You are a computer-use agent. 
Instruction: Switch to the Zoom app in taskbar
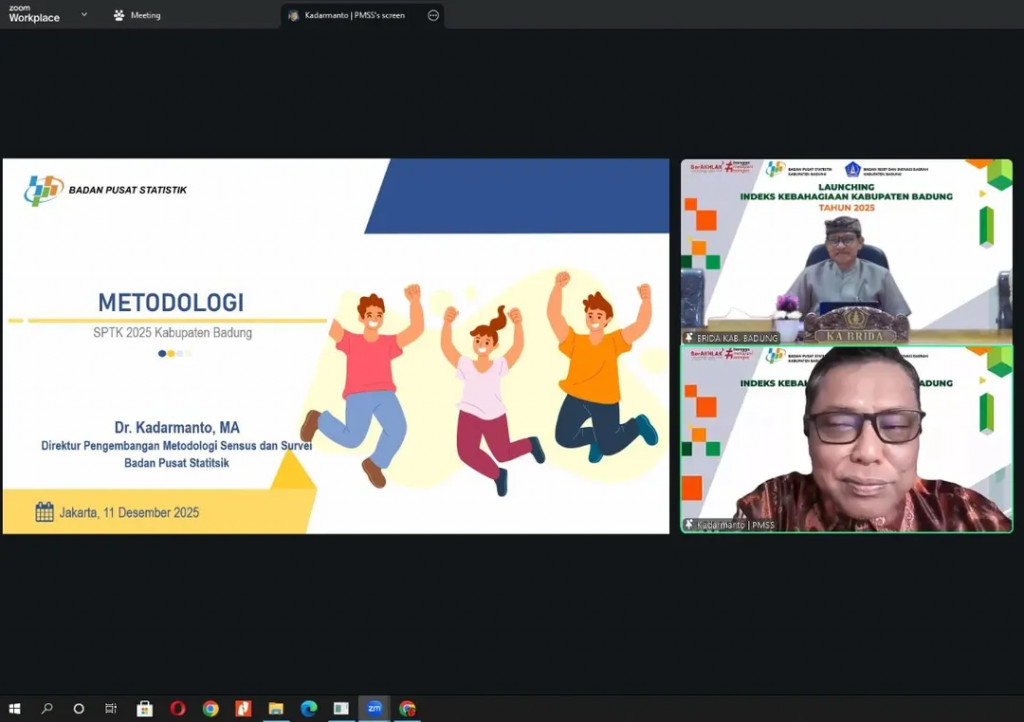(374, 708)
